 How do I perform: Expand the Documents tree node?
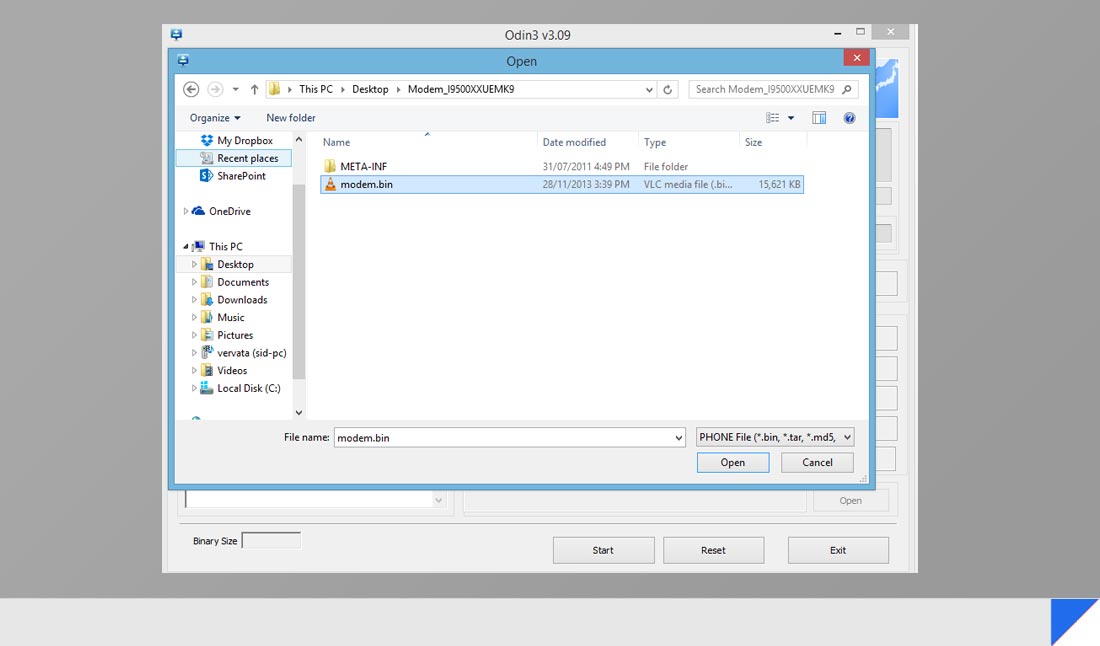pos(194,282)
